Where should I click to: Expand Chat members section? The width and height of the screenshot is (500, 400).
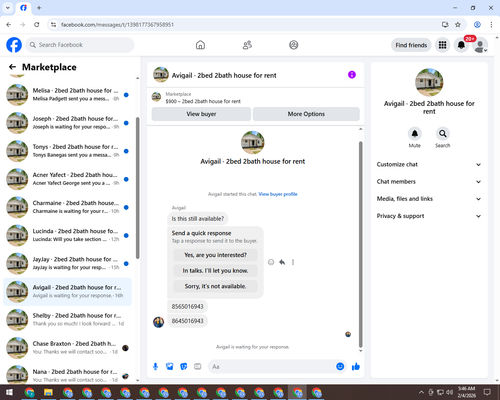pyautogui.click(x=429, y=182)
